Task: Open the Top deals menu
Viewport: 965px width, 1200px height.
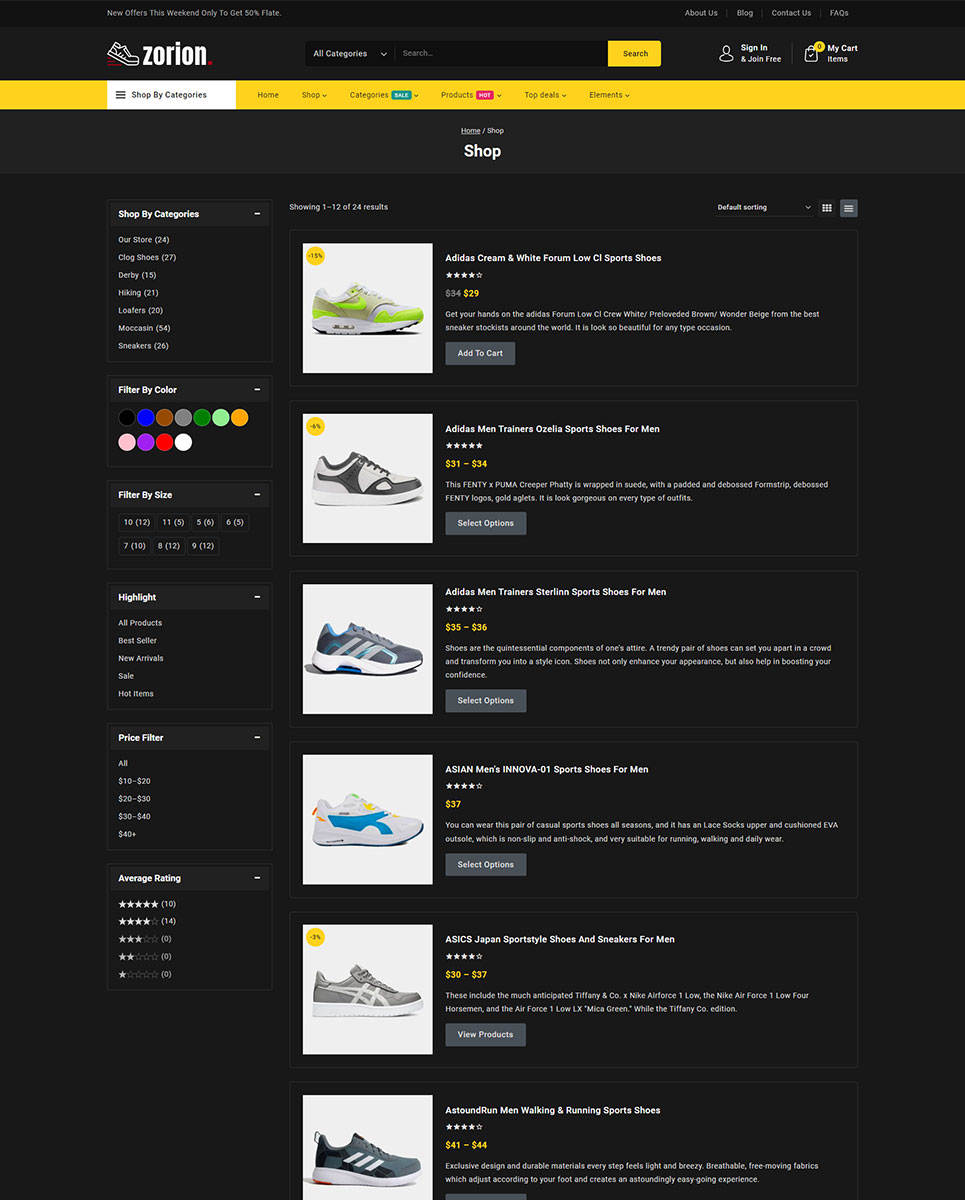Action: tap(545, 95)
